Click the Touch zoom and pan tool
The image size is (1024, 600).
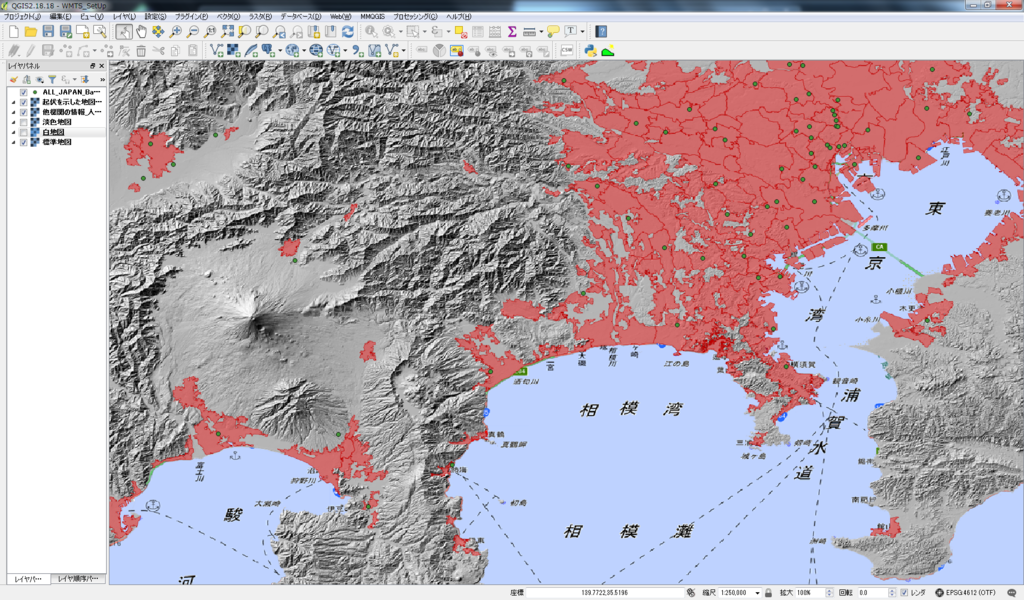123,31
